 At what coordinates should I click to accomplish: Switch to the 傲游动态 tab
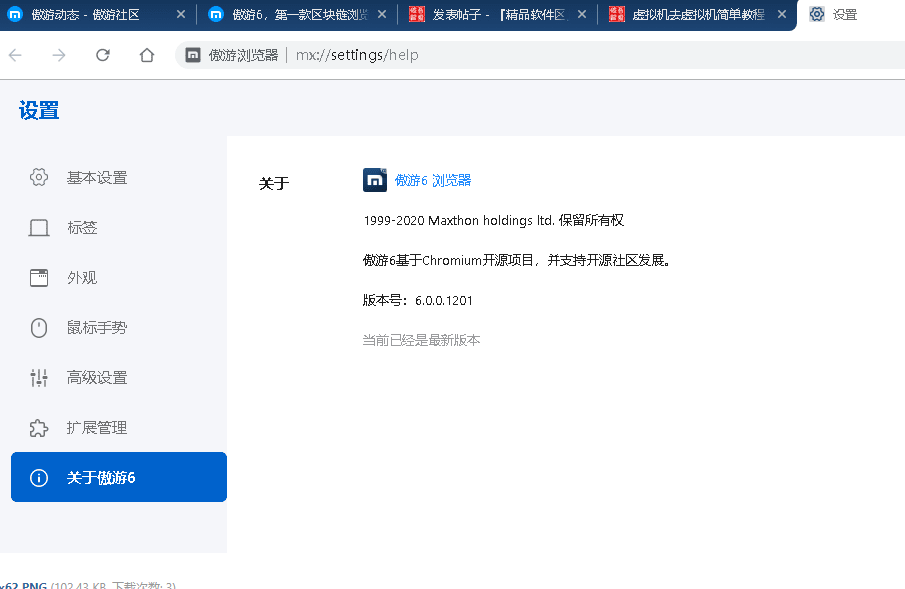click(x=90, y=15)
